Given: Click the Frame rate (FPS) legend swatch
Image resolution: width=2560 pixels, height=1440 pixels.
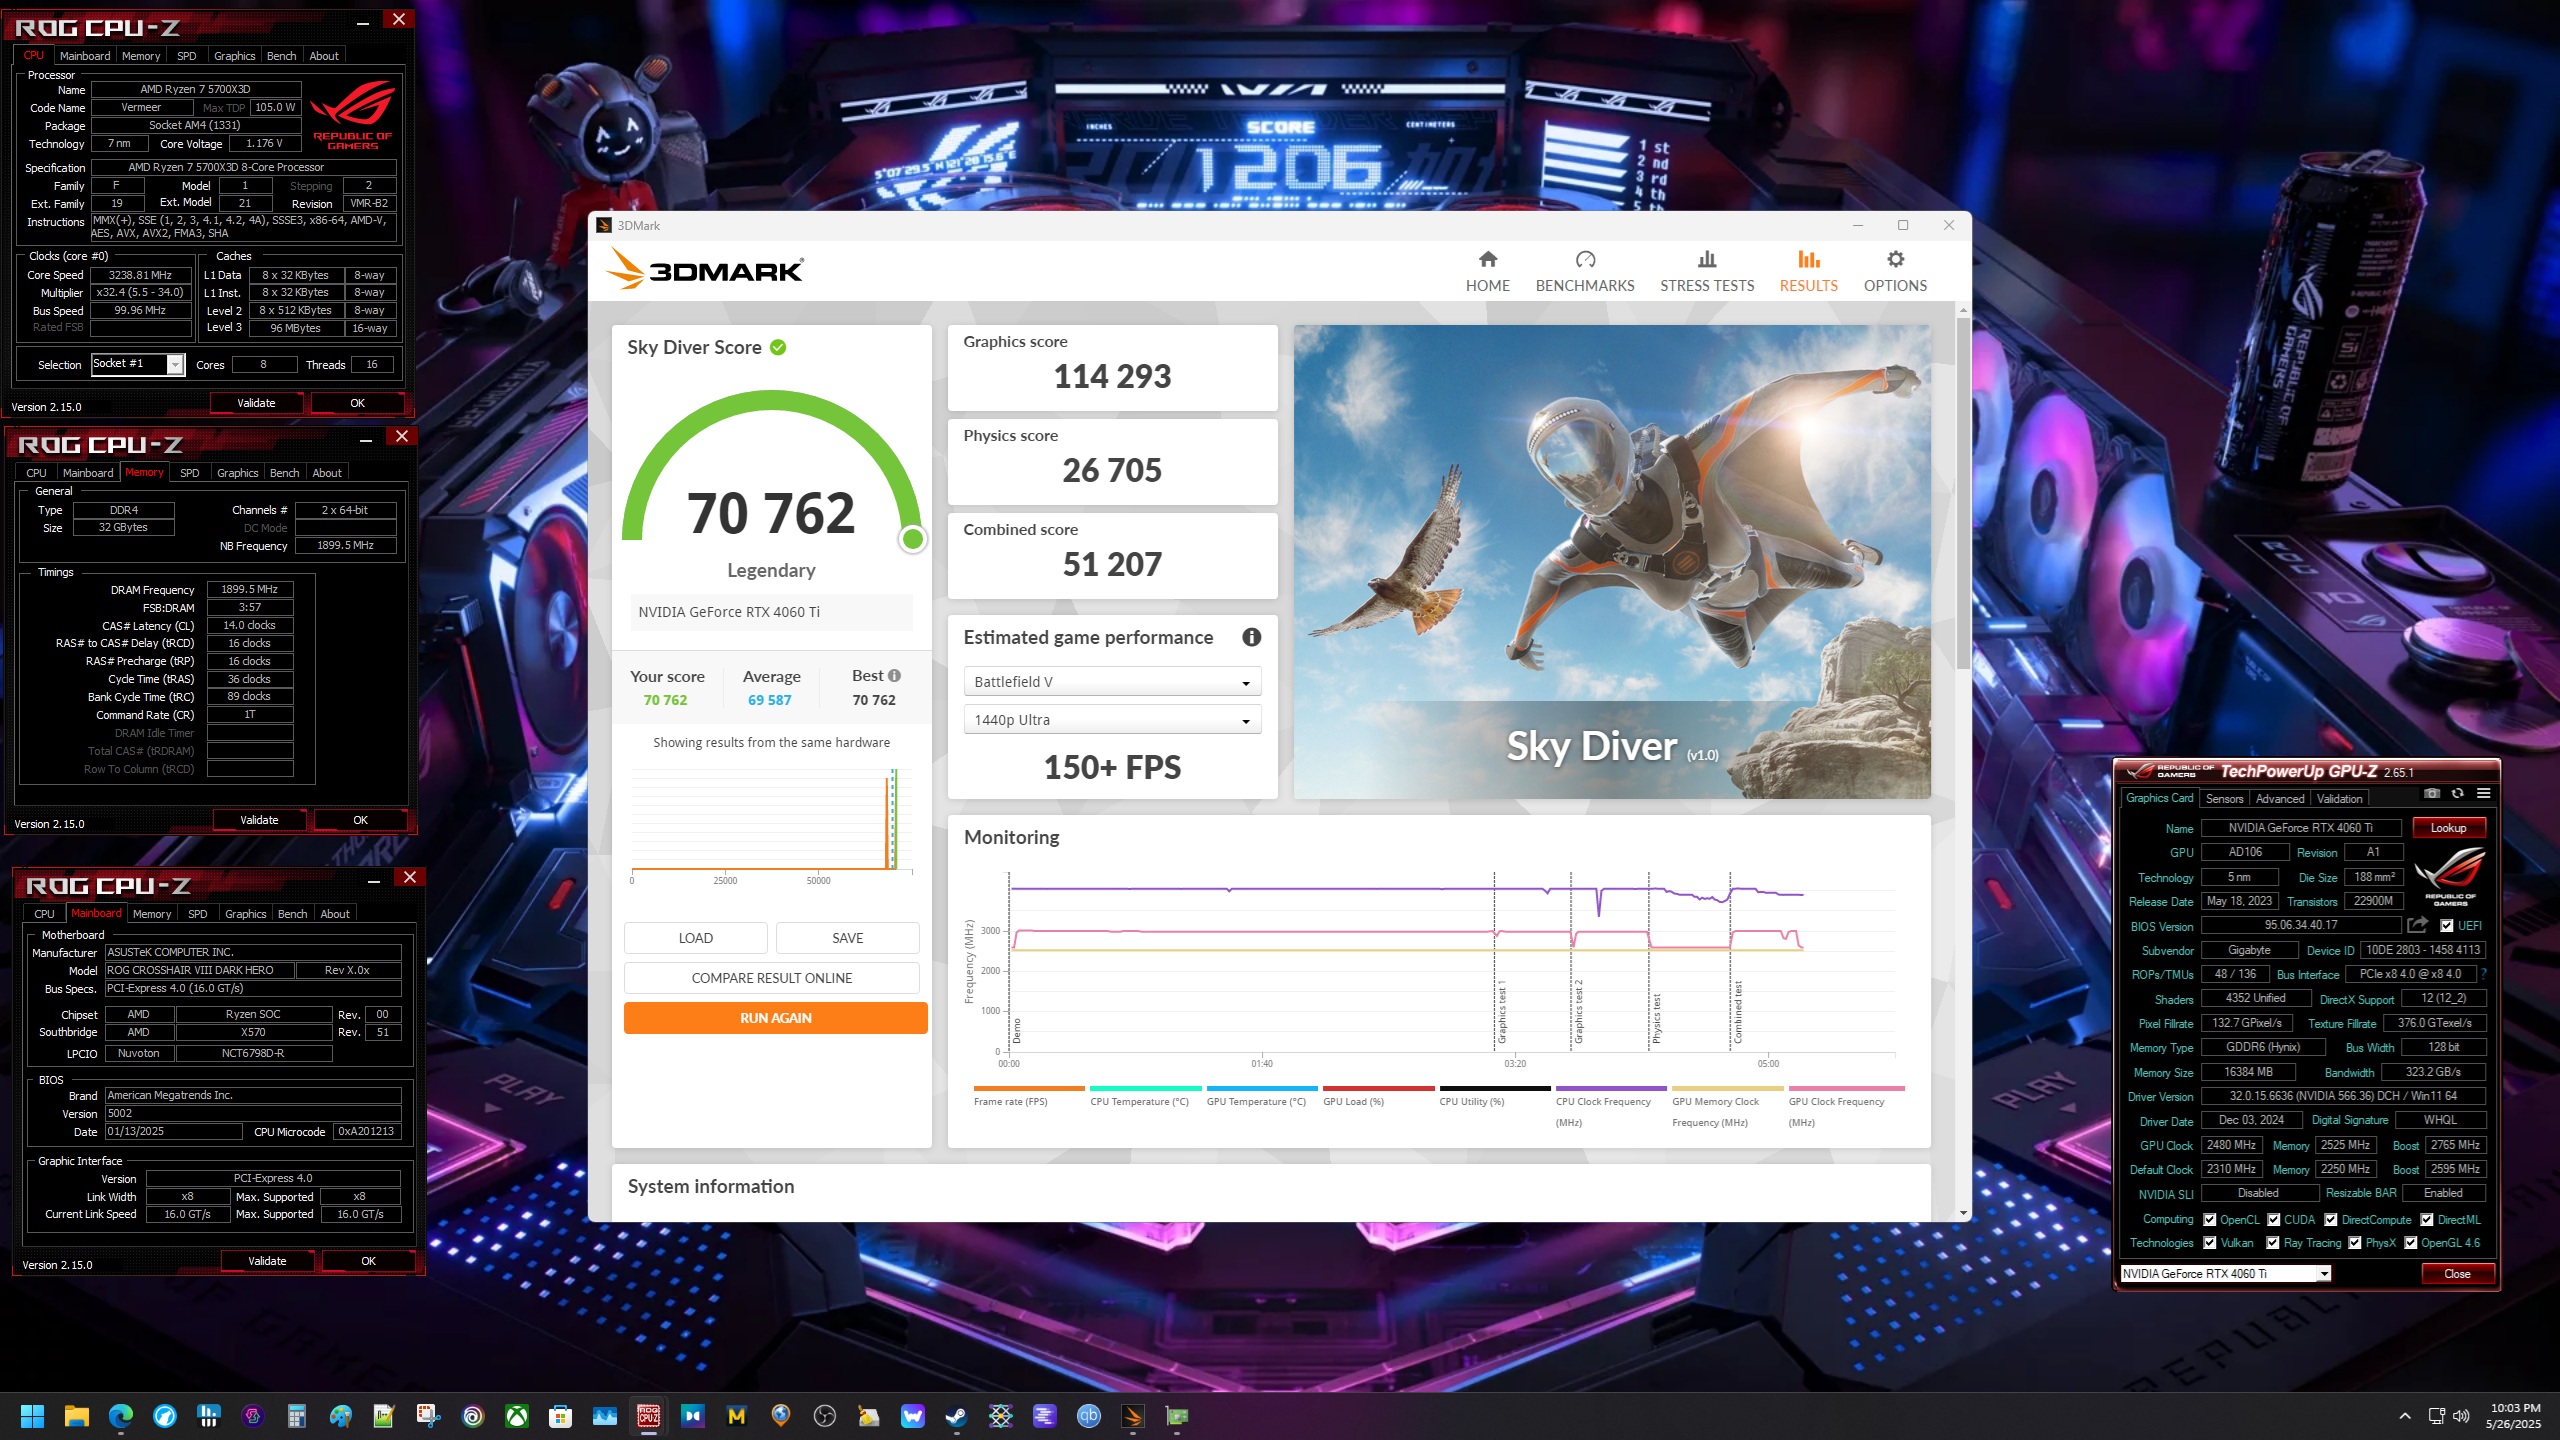Looking at the screenshot, I should [1029, 1088].
